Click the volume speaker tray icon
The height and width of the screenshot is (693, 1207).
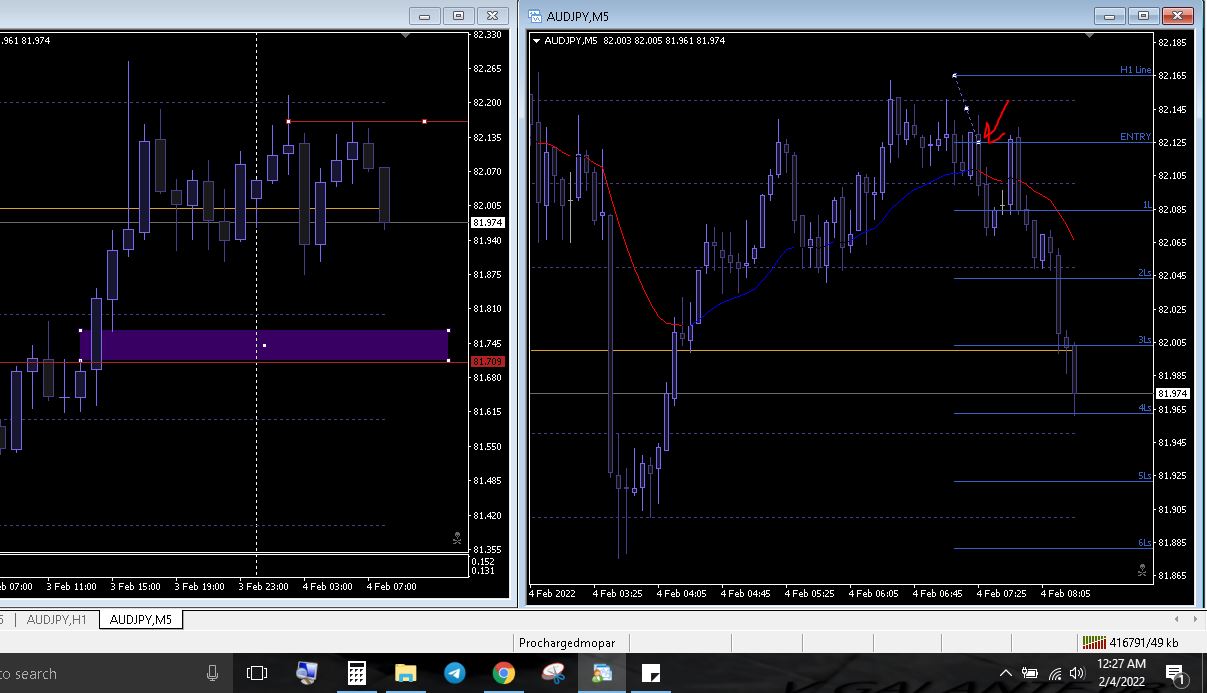1077,673
